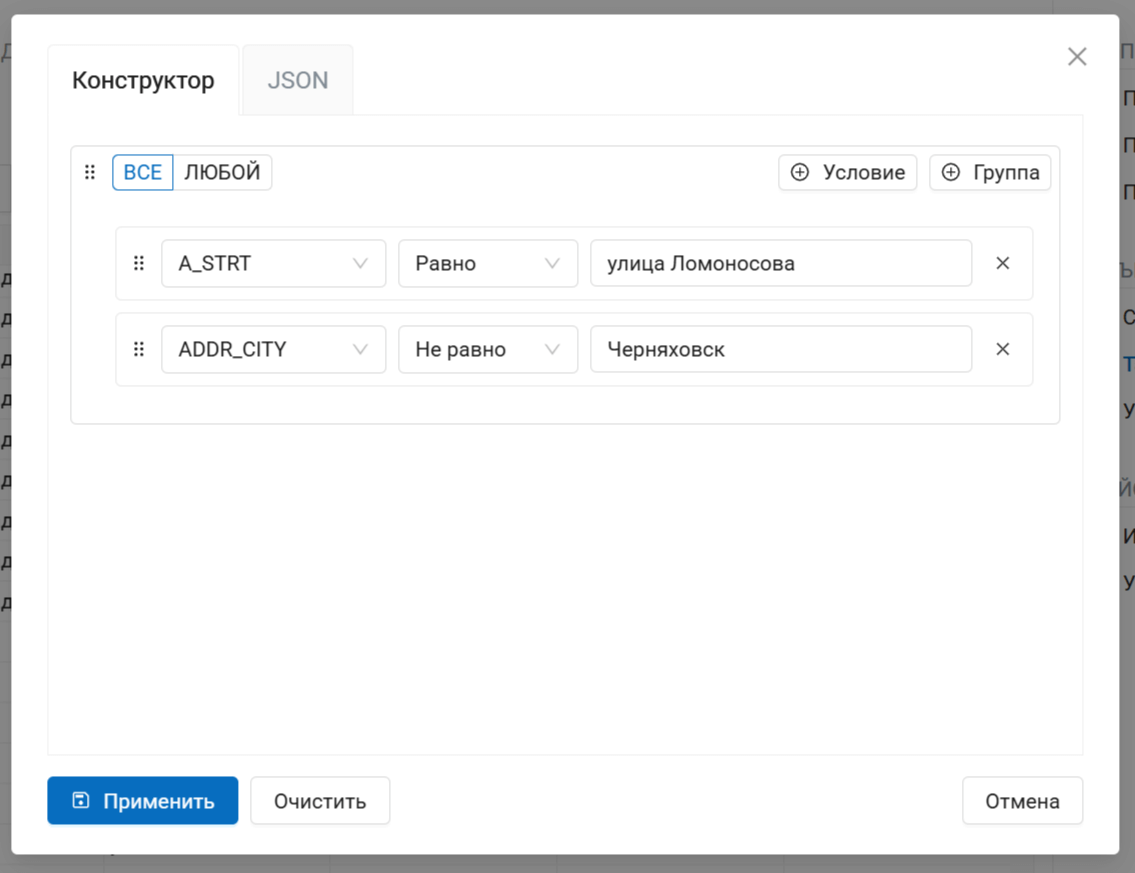Select the ВСЕ match mode
The width and height of the screenshot is (1135, 873).
pos(142,172)
